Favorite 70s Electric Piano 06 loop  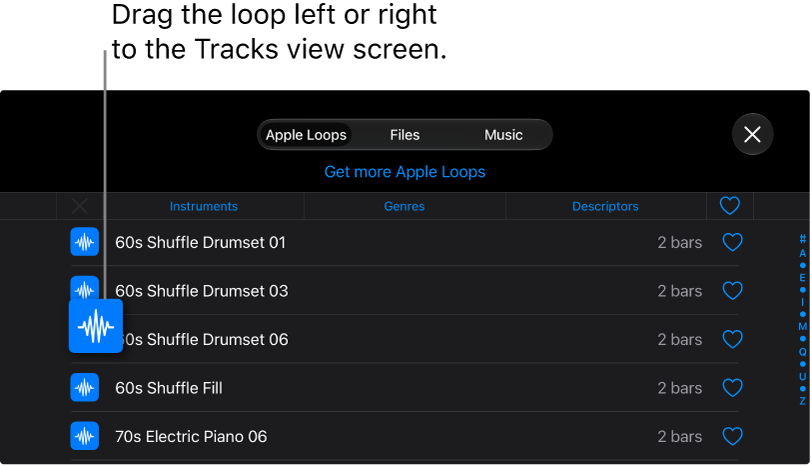tap(732, 436)
